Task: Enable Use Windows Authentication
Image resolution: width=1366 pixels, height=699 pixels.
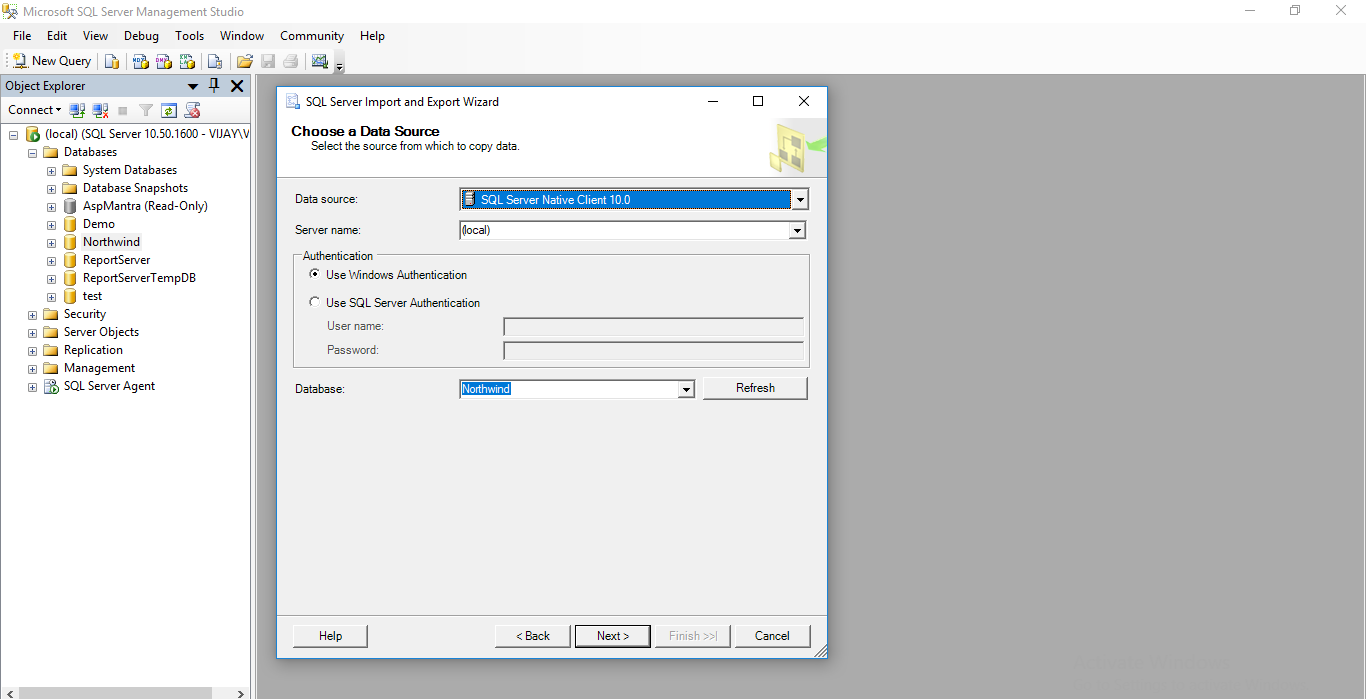Action: point(315,274)
